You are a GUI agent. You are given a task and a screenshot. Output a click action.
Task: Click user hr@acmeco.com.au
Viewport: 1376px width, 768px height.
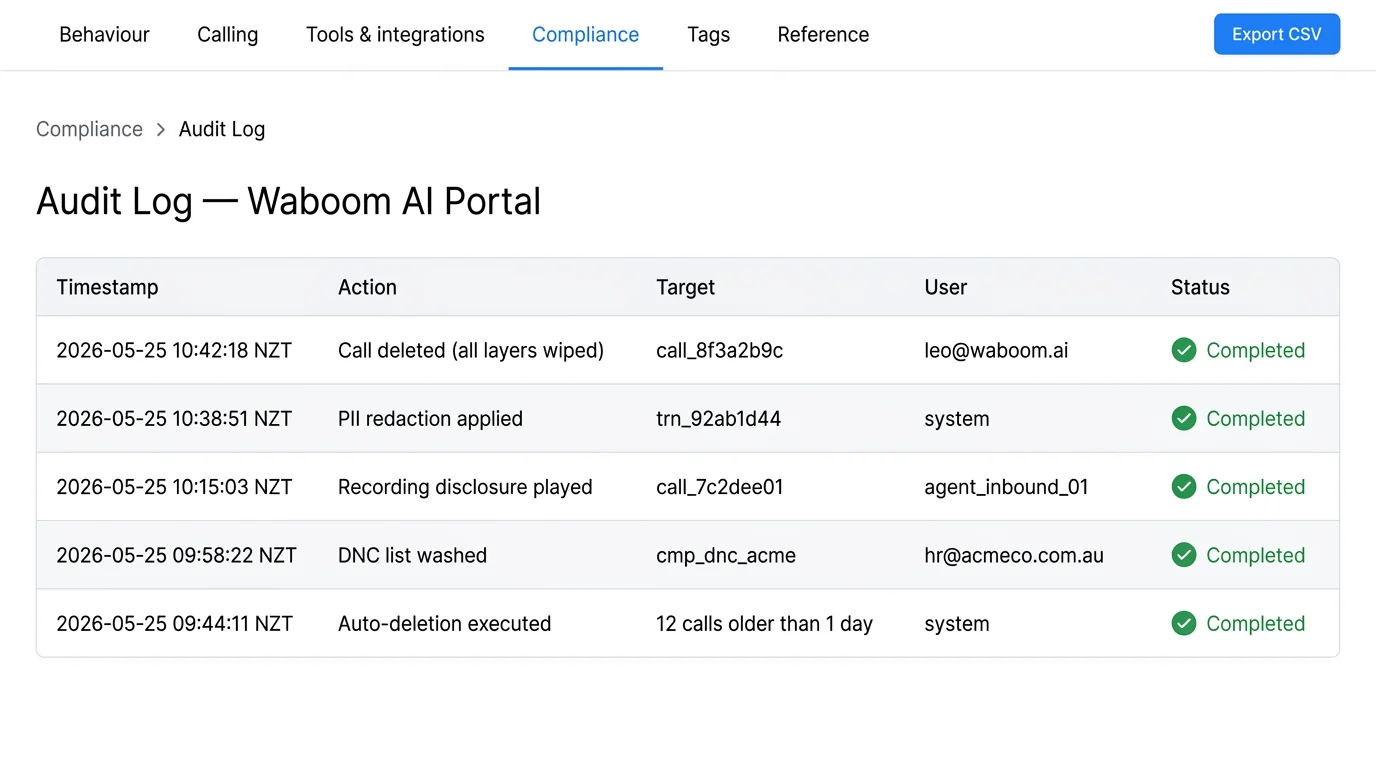click(x=1014, y=555)
